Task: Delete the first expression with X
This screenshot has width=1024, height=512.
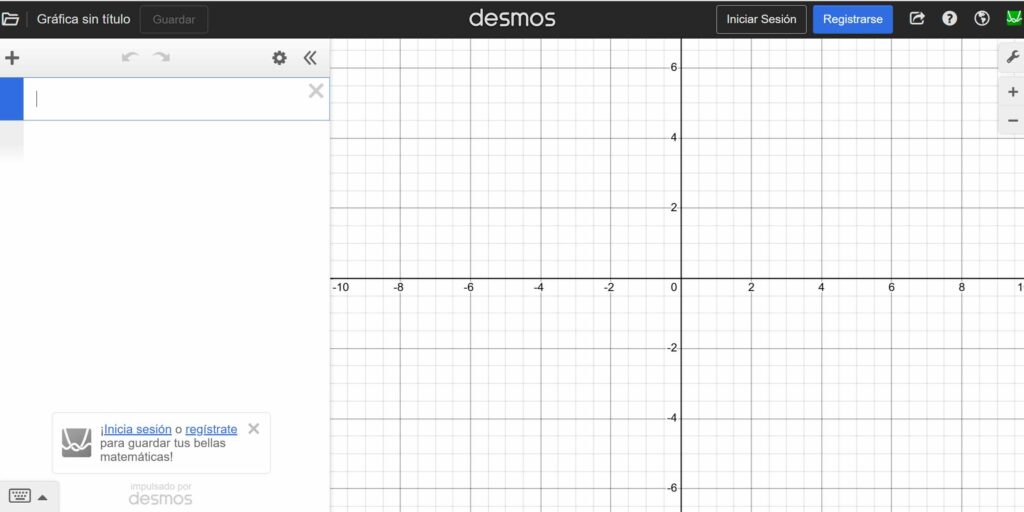Action: (316, 91)
